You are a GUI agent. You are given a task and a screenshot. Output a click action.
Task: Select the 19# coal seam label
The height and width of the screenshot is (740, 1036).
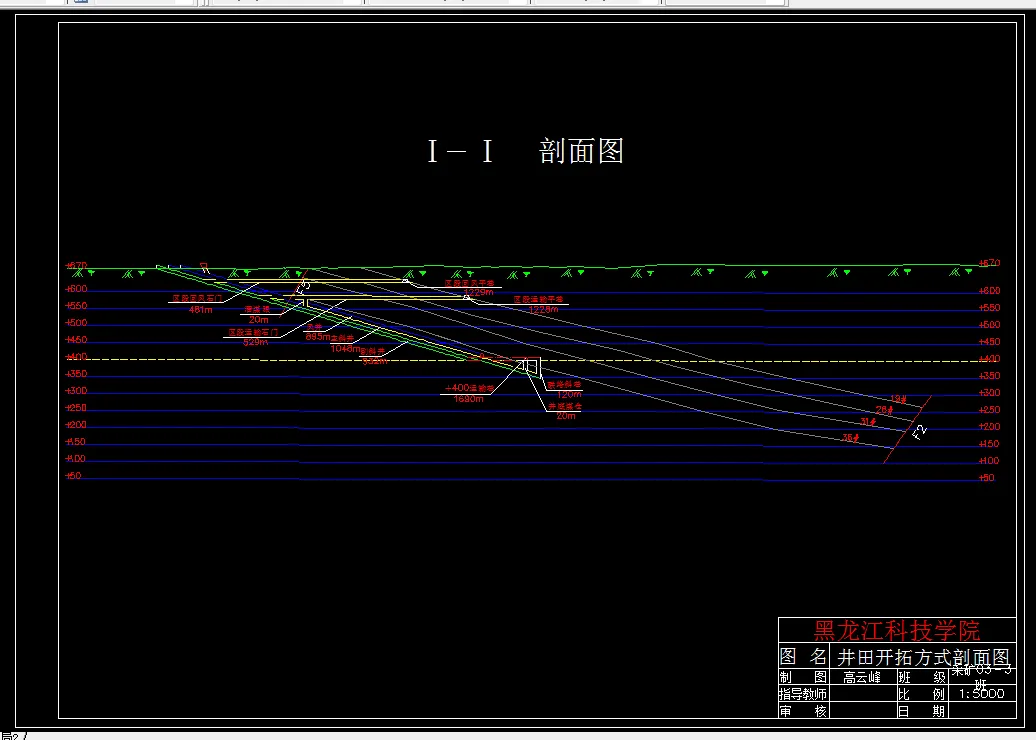click(x=898, y=399)
